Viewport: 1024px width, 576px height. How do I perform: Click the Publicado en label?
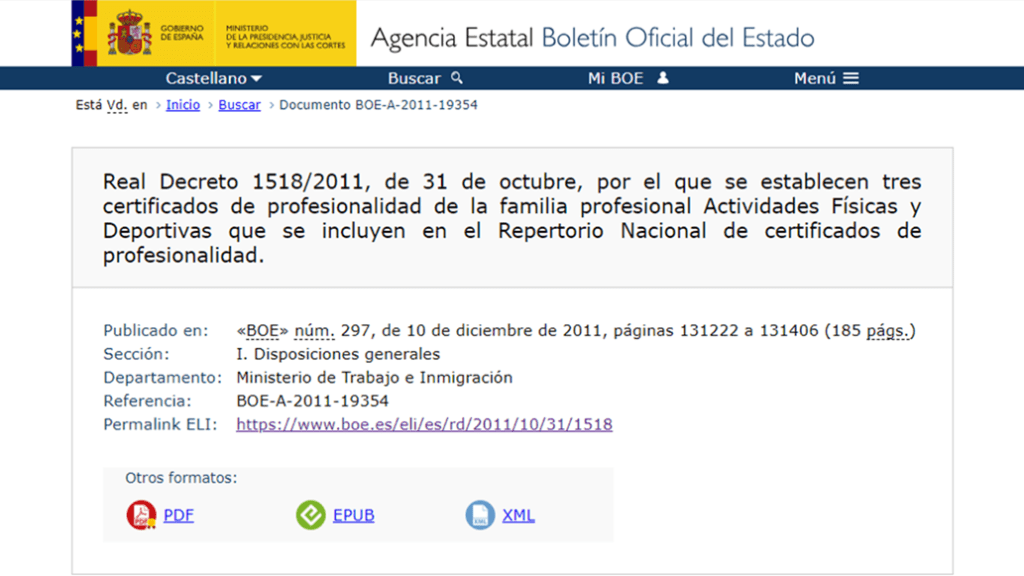coord(155,330)
